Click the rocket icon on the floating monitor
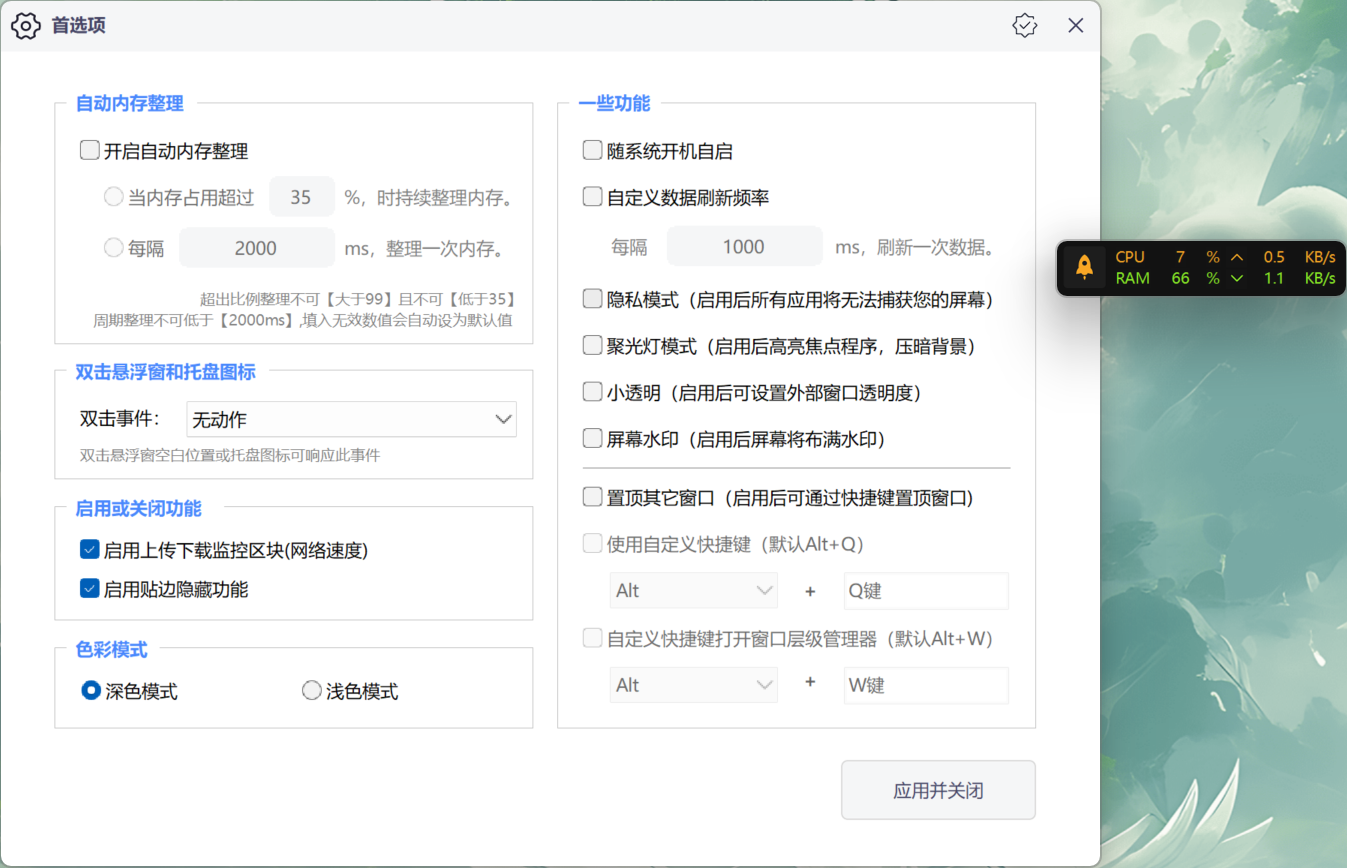 coord(1083,267)
